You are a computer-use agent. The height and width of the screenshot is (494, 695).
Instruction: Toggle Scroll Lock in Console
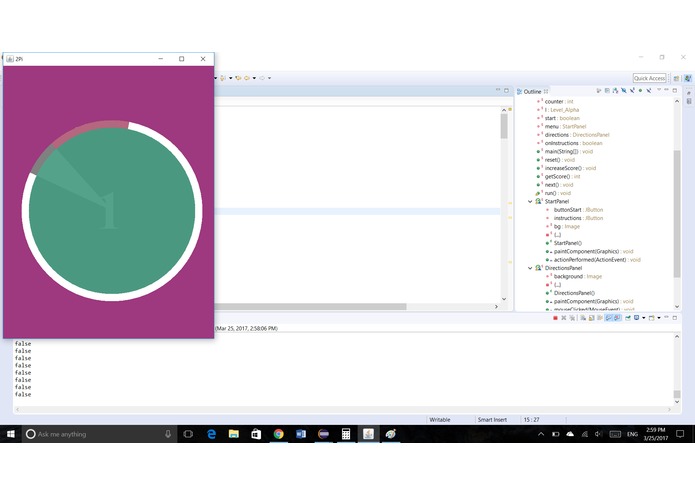coord(591,318)
